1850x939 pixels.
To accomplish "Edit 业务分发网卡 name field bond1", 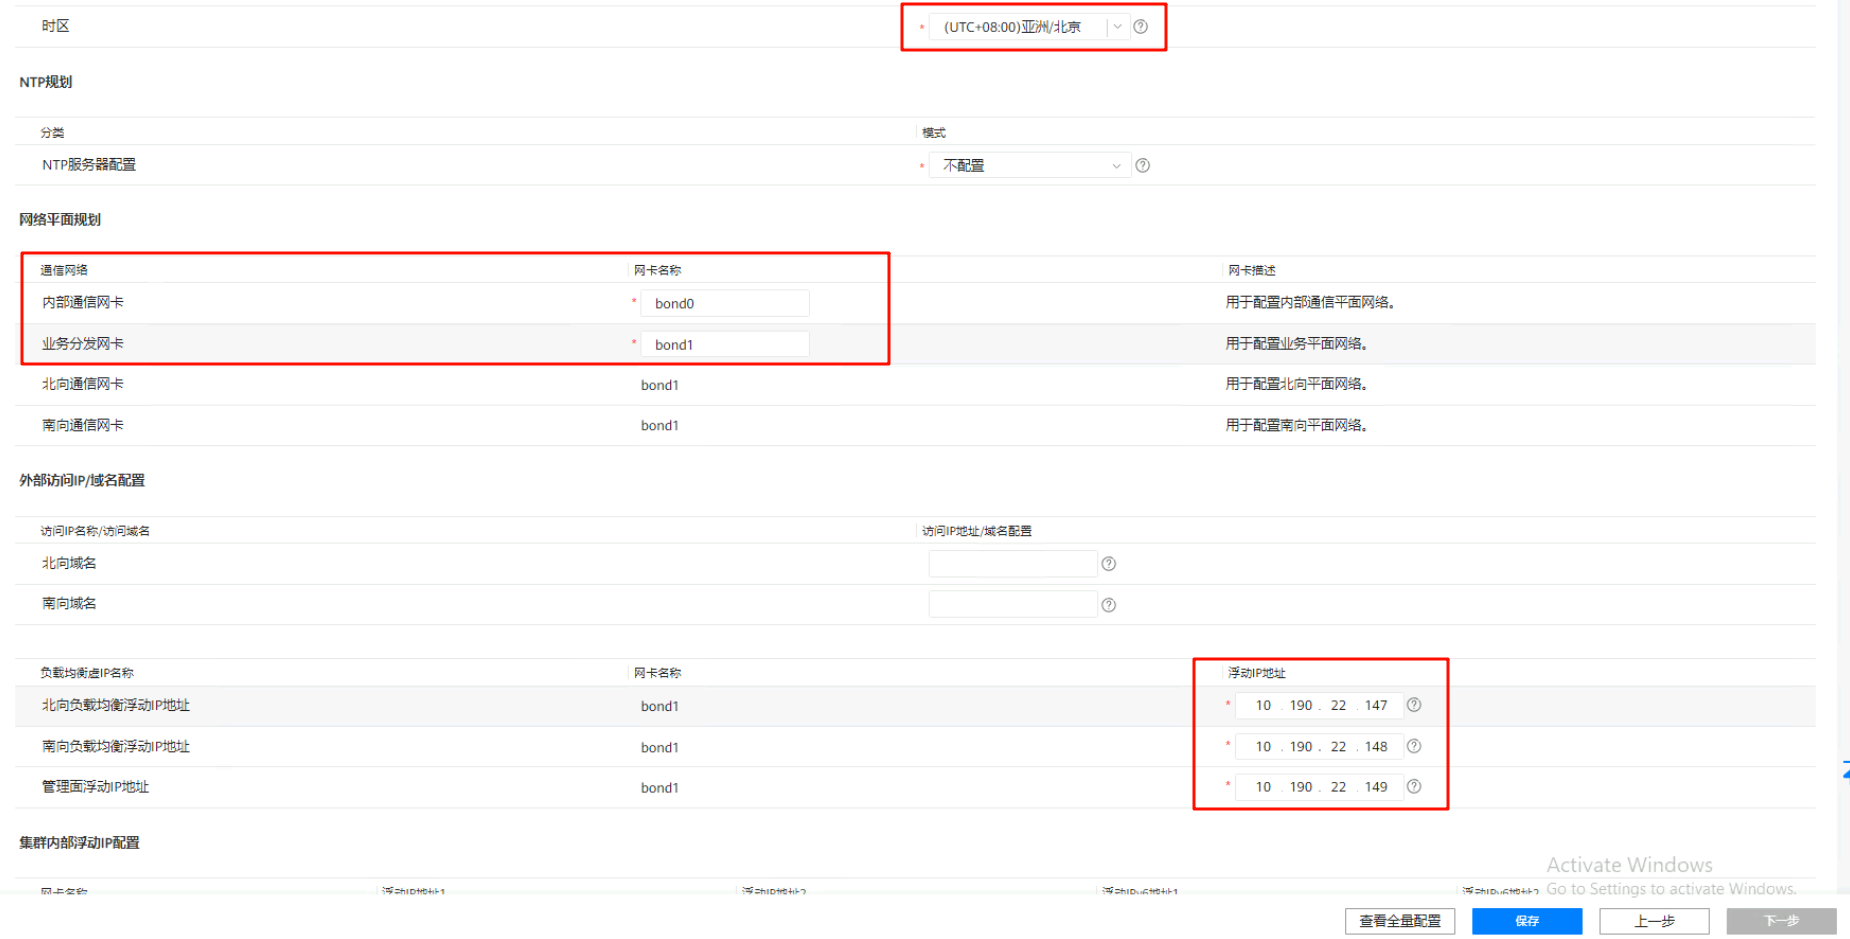I will [725, 344].
